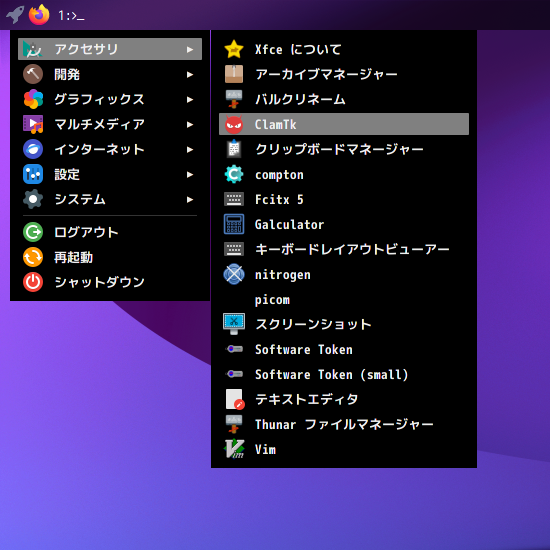The width and height of the screenshot is (550, 550).
Task: Open the 設定 menu category
Action: click(x=110, y=174)
